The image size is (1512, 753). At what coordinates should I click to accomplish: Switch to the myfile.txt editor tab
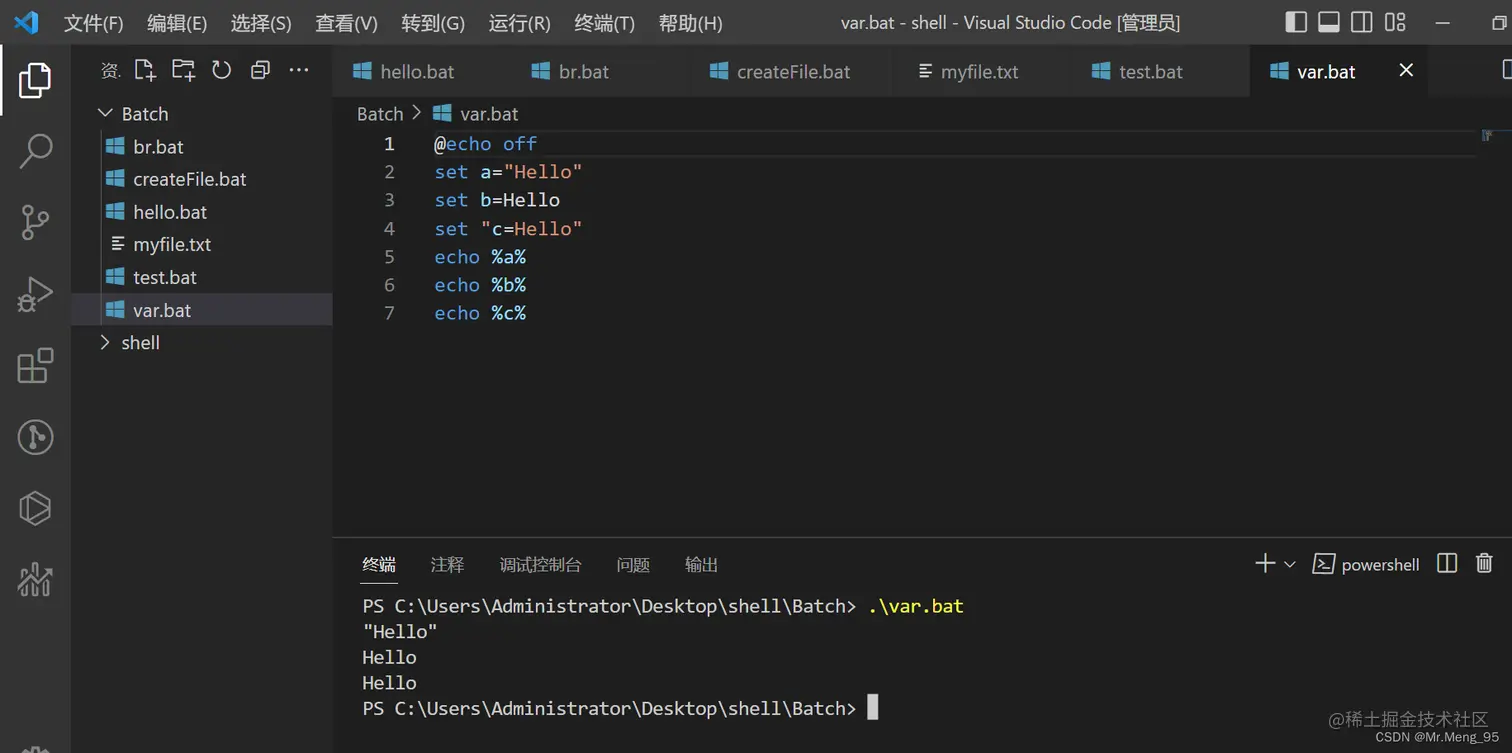point(979,71)
